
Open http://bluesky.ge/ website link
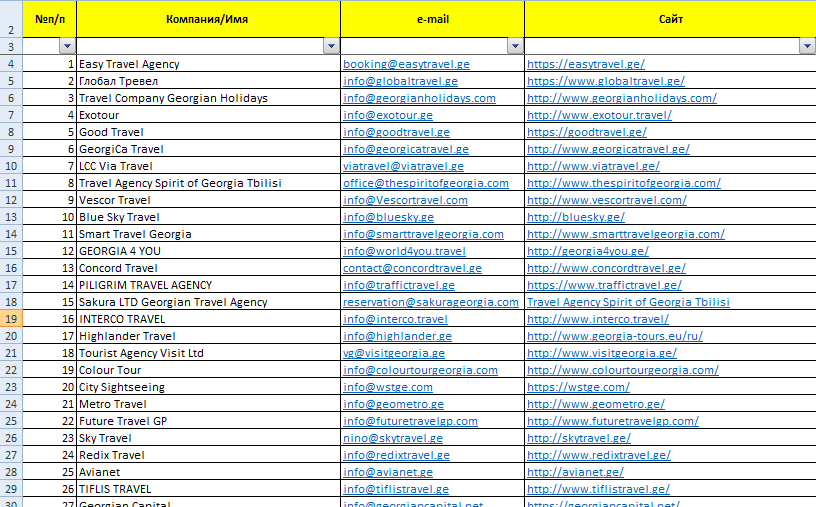(x=576, y=217)
